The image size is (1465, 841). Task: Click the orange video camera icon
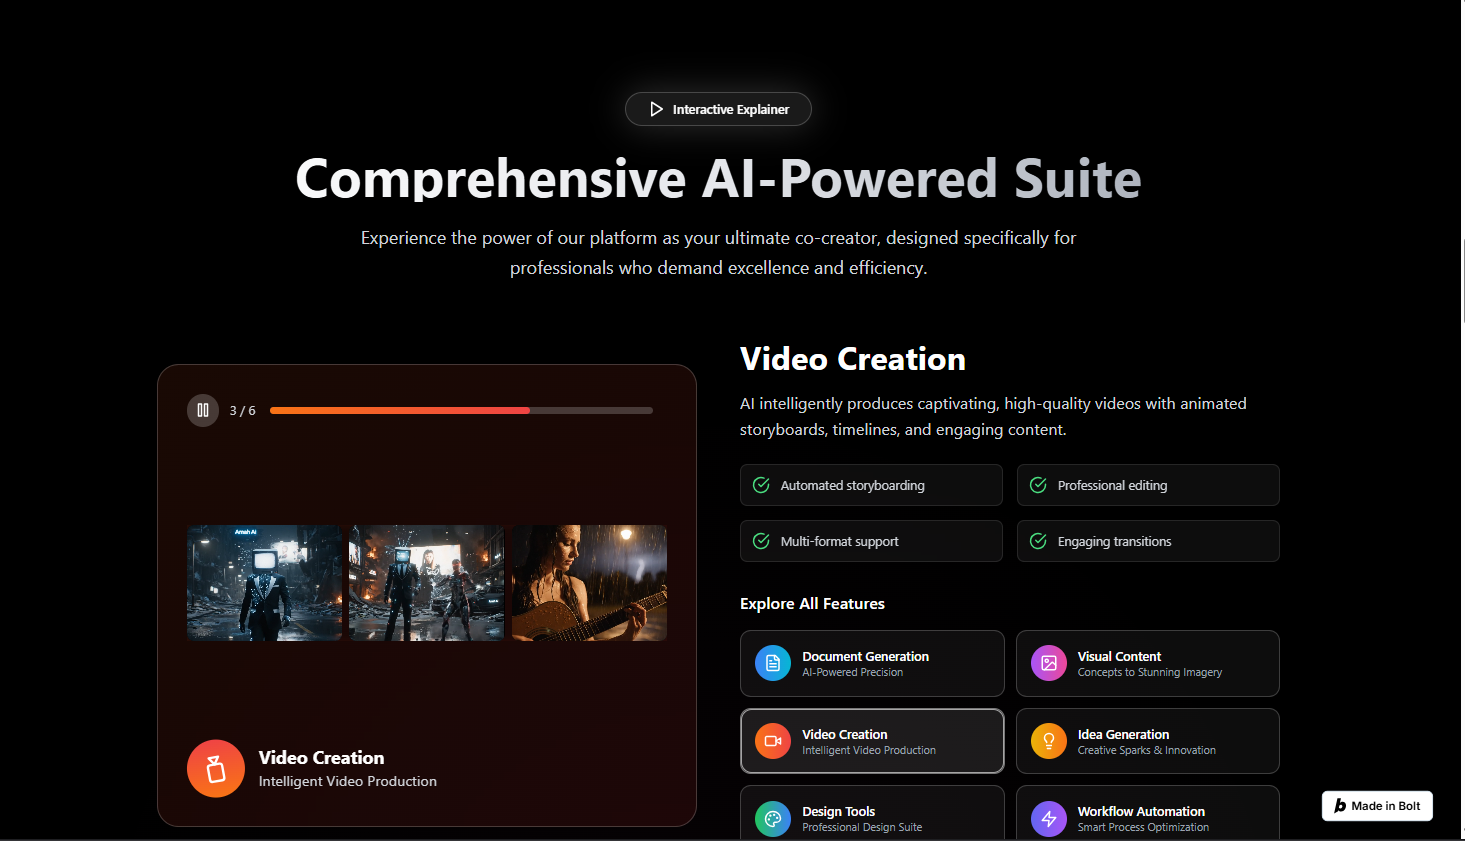point(772,741)
